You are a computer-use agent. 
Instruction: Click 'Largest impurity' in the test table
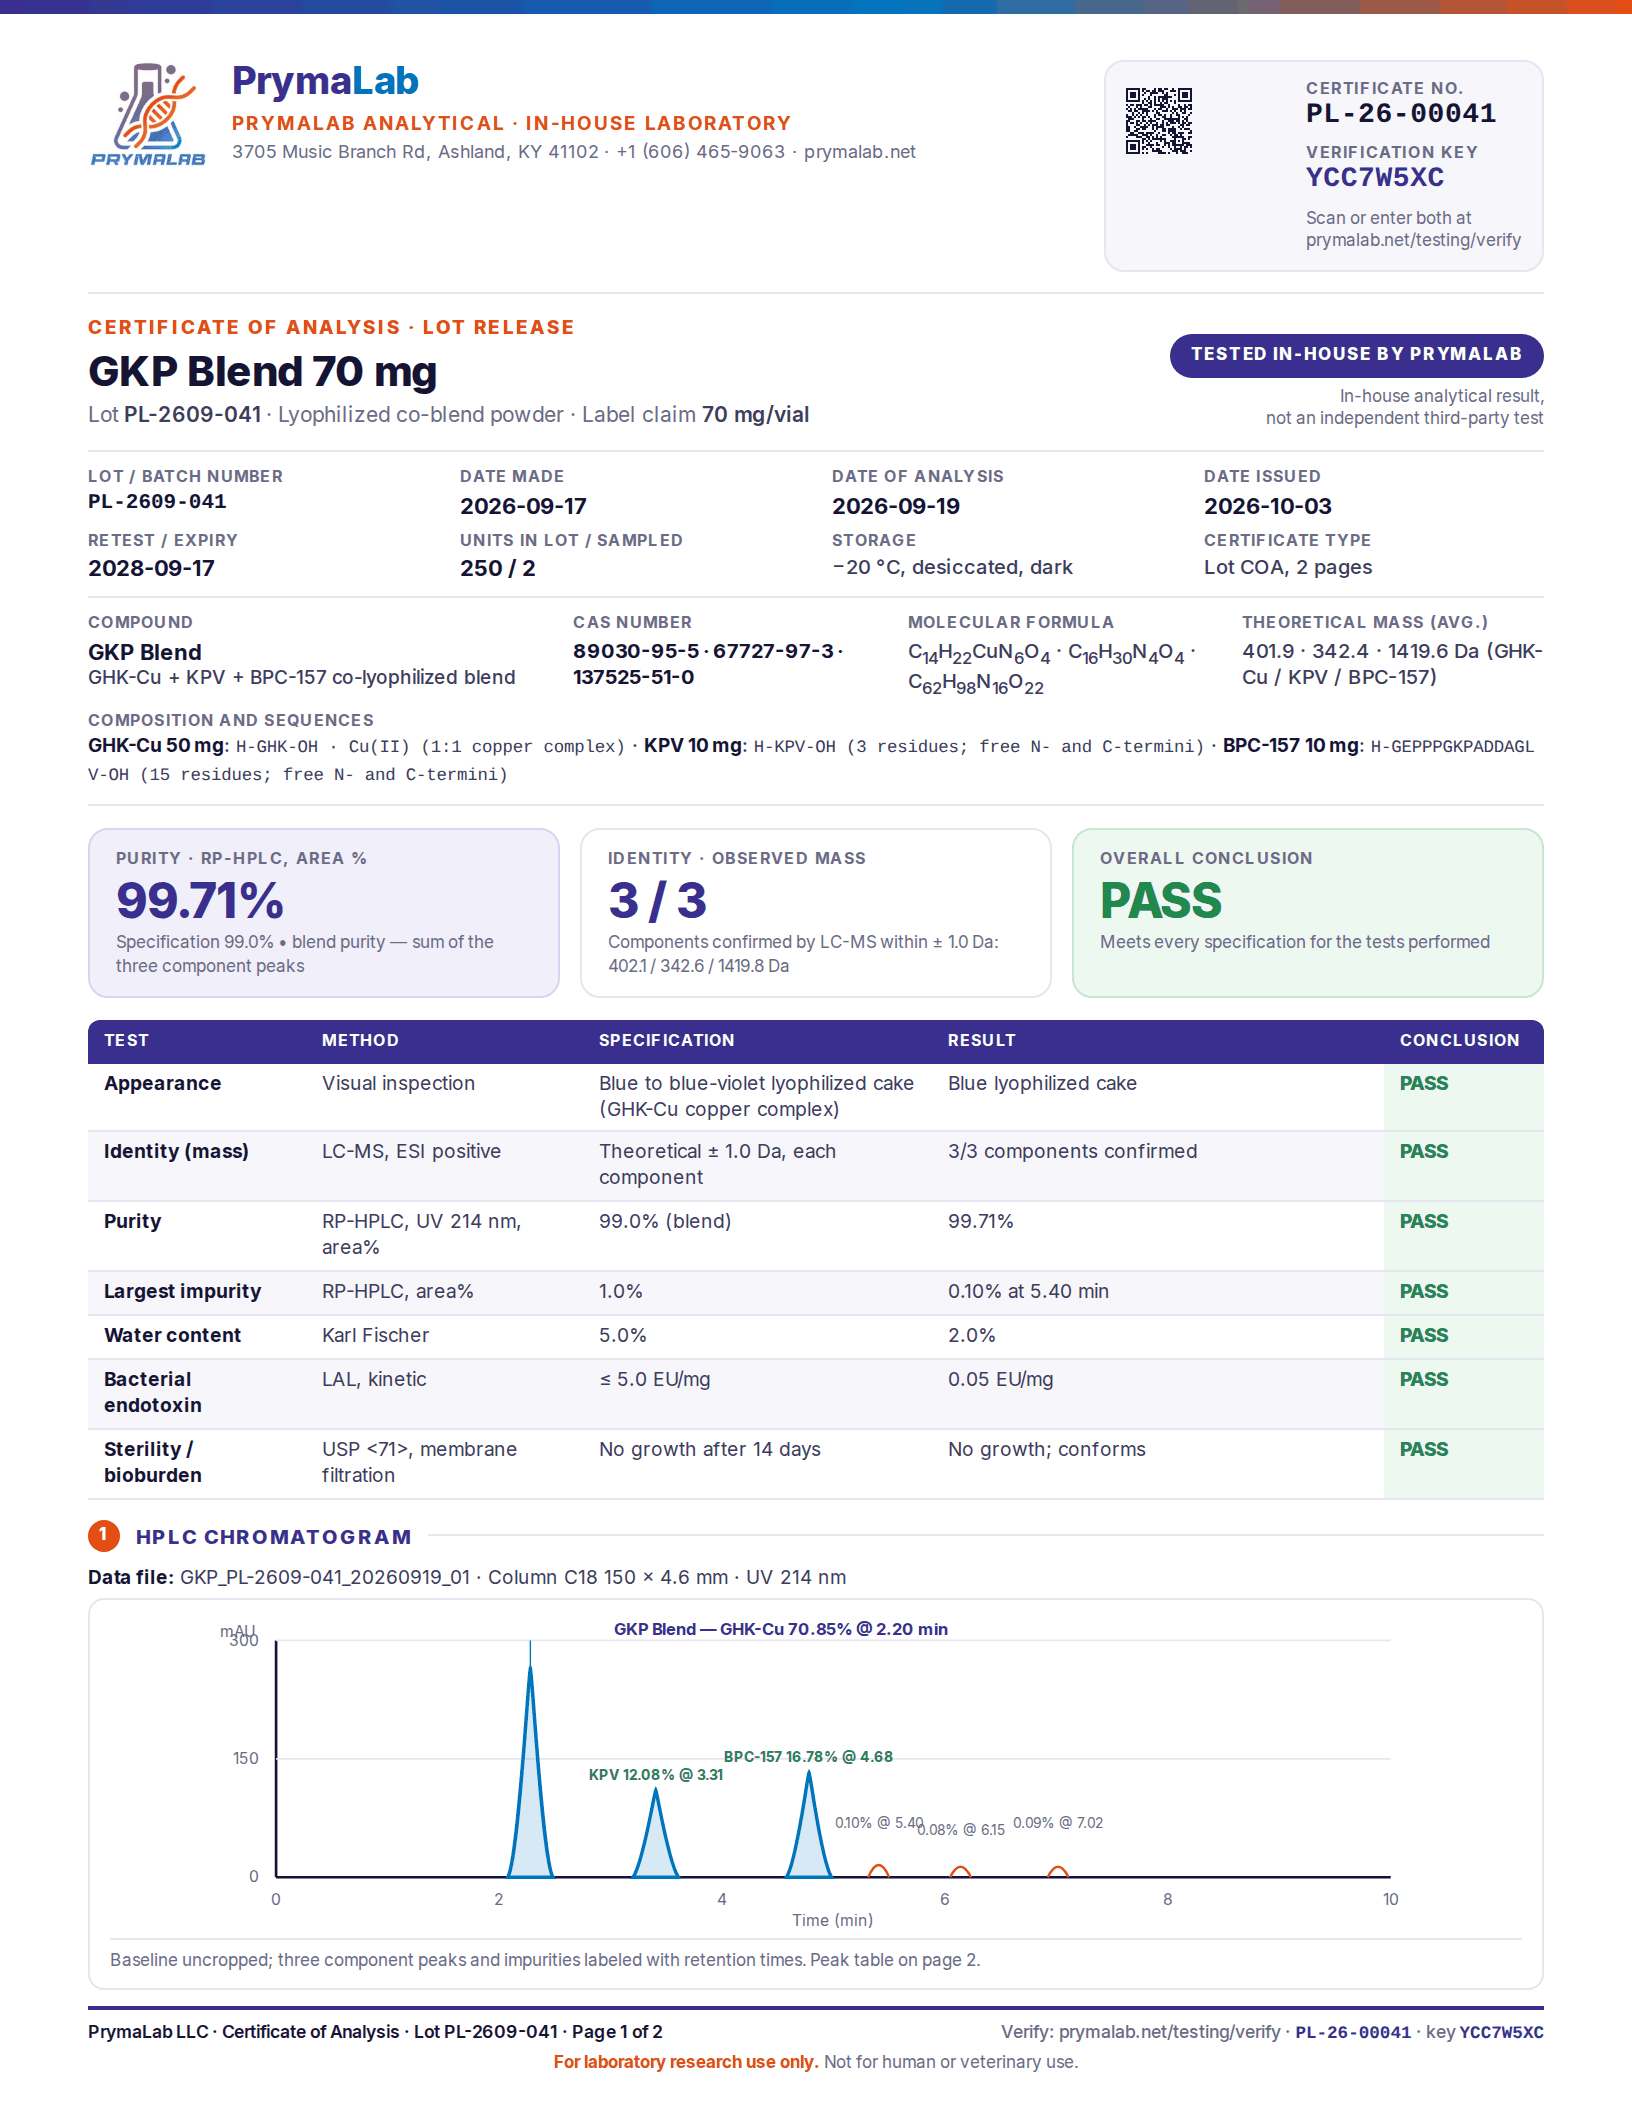coord(182,1291)
